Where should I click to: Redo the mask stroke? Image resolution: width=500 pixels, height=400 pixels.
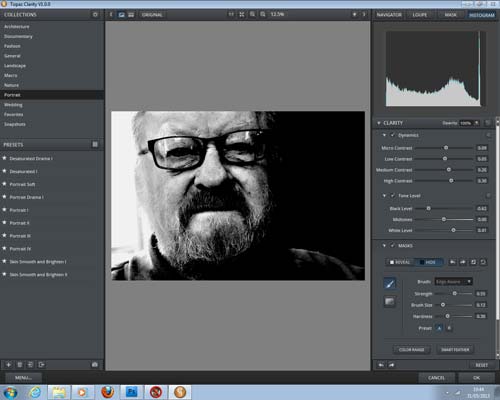(x=463, y=262)
